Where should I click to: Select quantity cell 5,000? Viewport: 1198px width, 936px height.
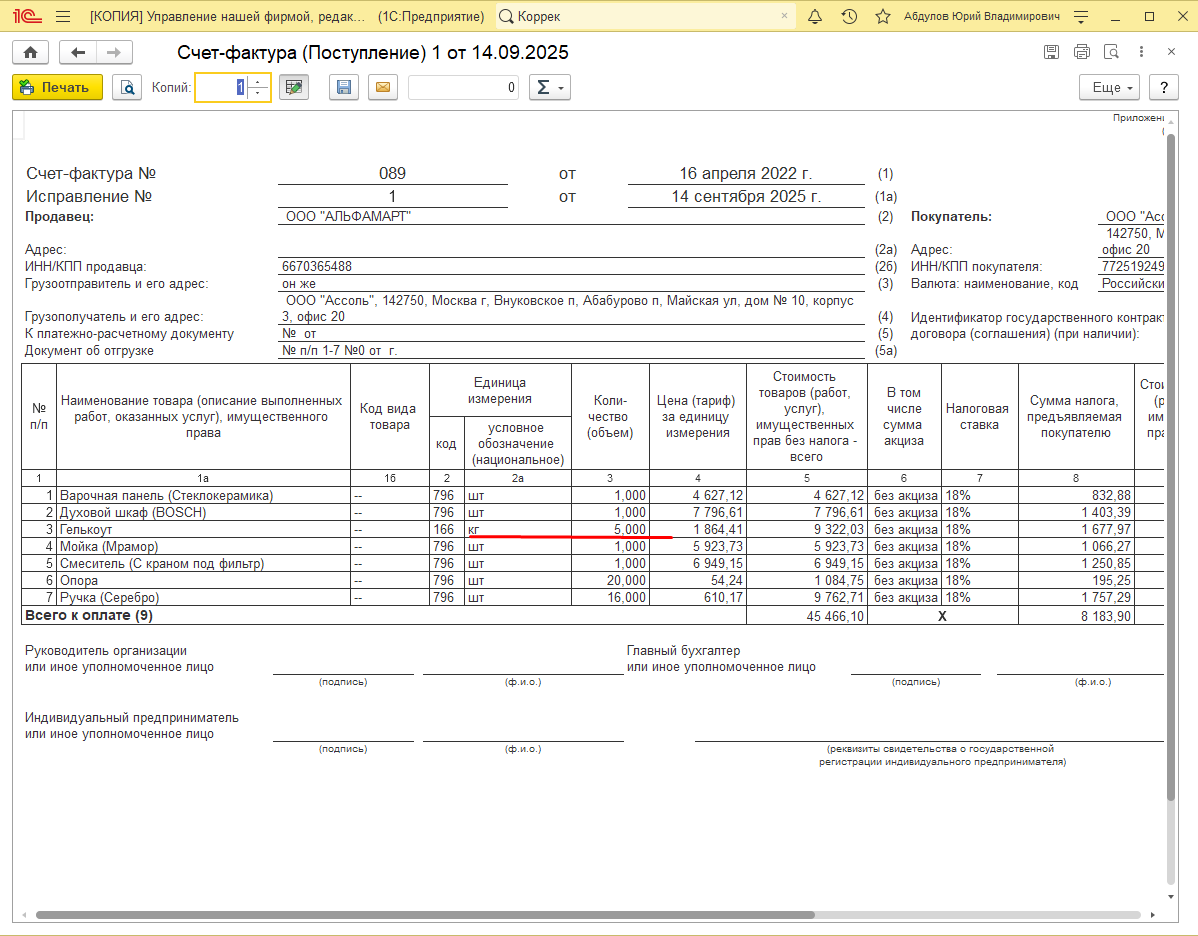point(610,529)
